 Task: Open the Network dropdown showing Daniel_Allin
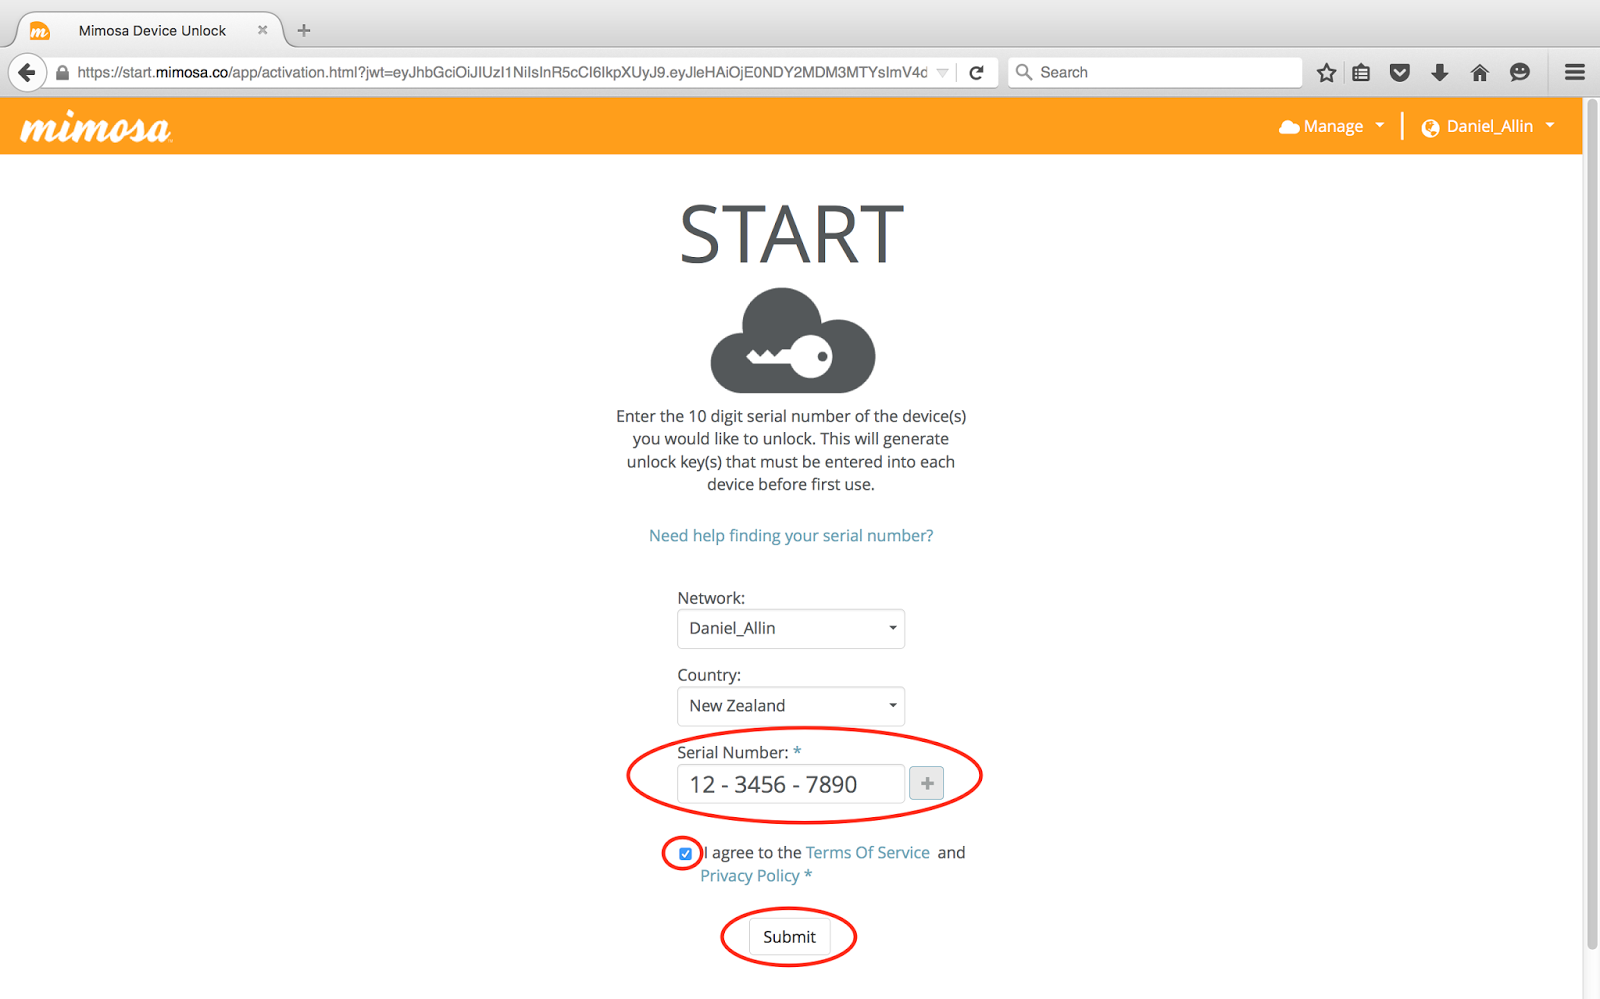791,629
